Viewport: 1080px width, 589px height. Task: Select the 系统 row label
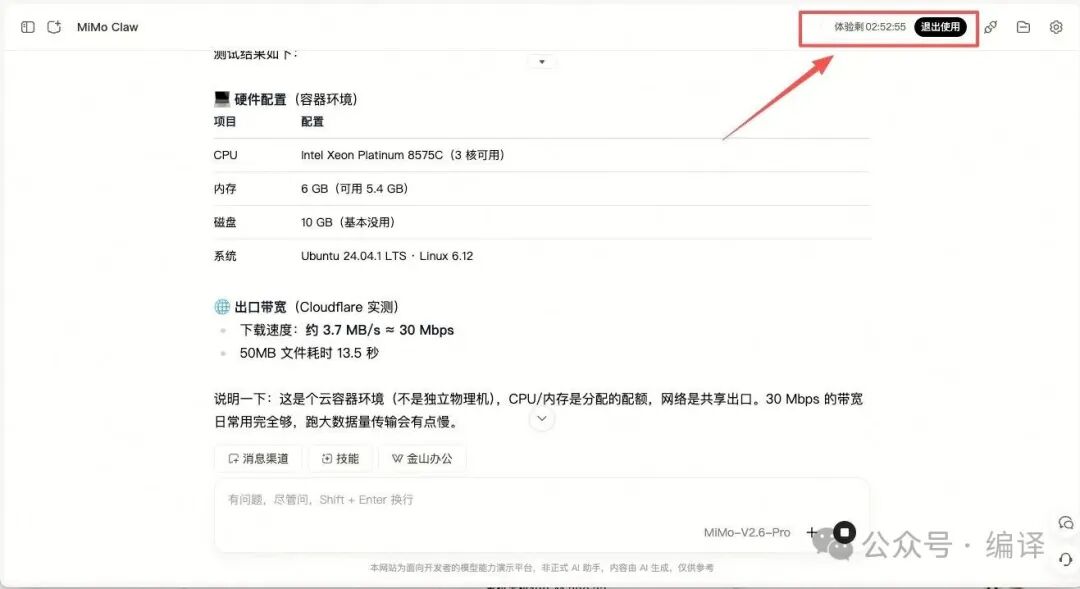tap(225, 256)
